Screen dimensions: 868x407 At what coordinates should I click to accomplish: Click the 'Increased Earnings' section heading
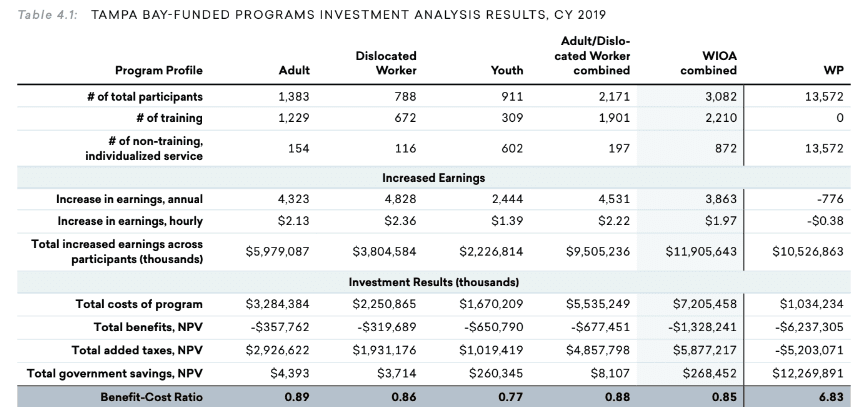[x=433, y=177]
